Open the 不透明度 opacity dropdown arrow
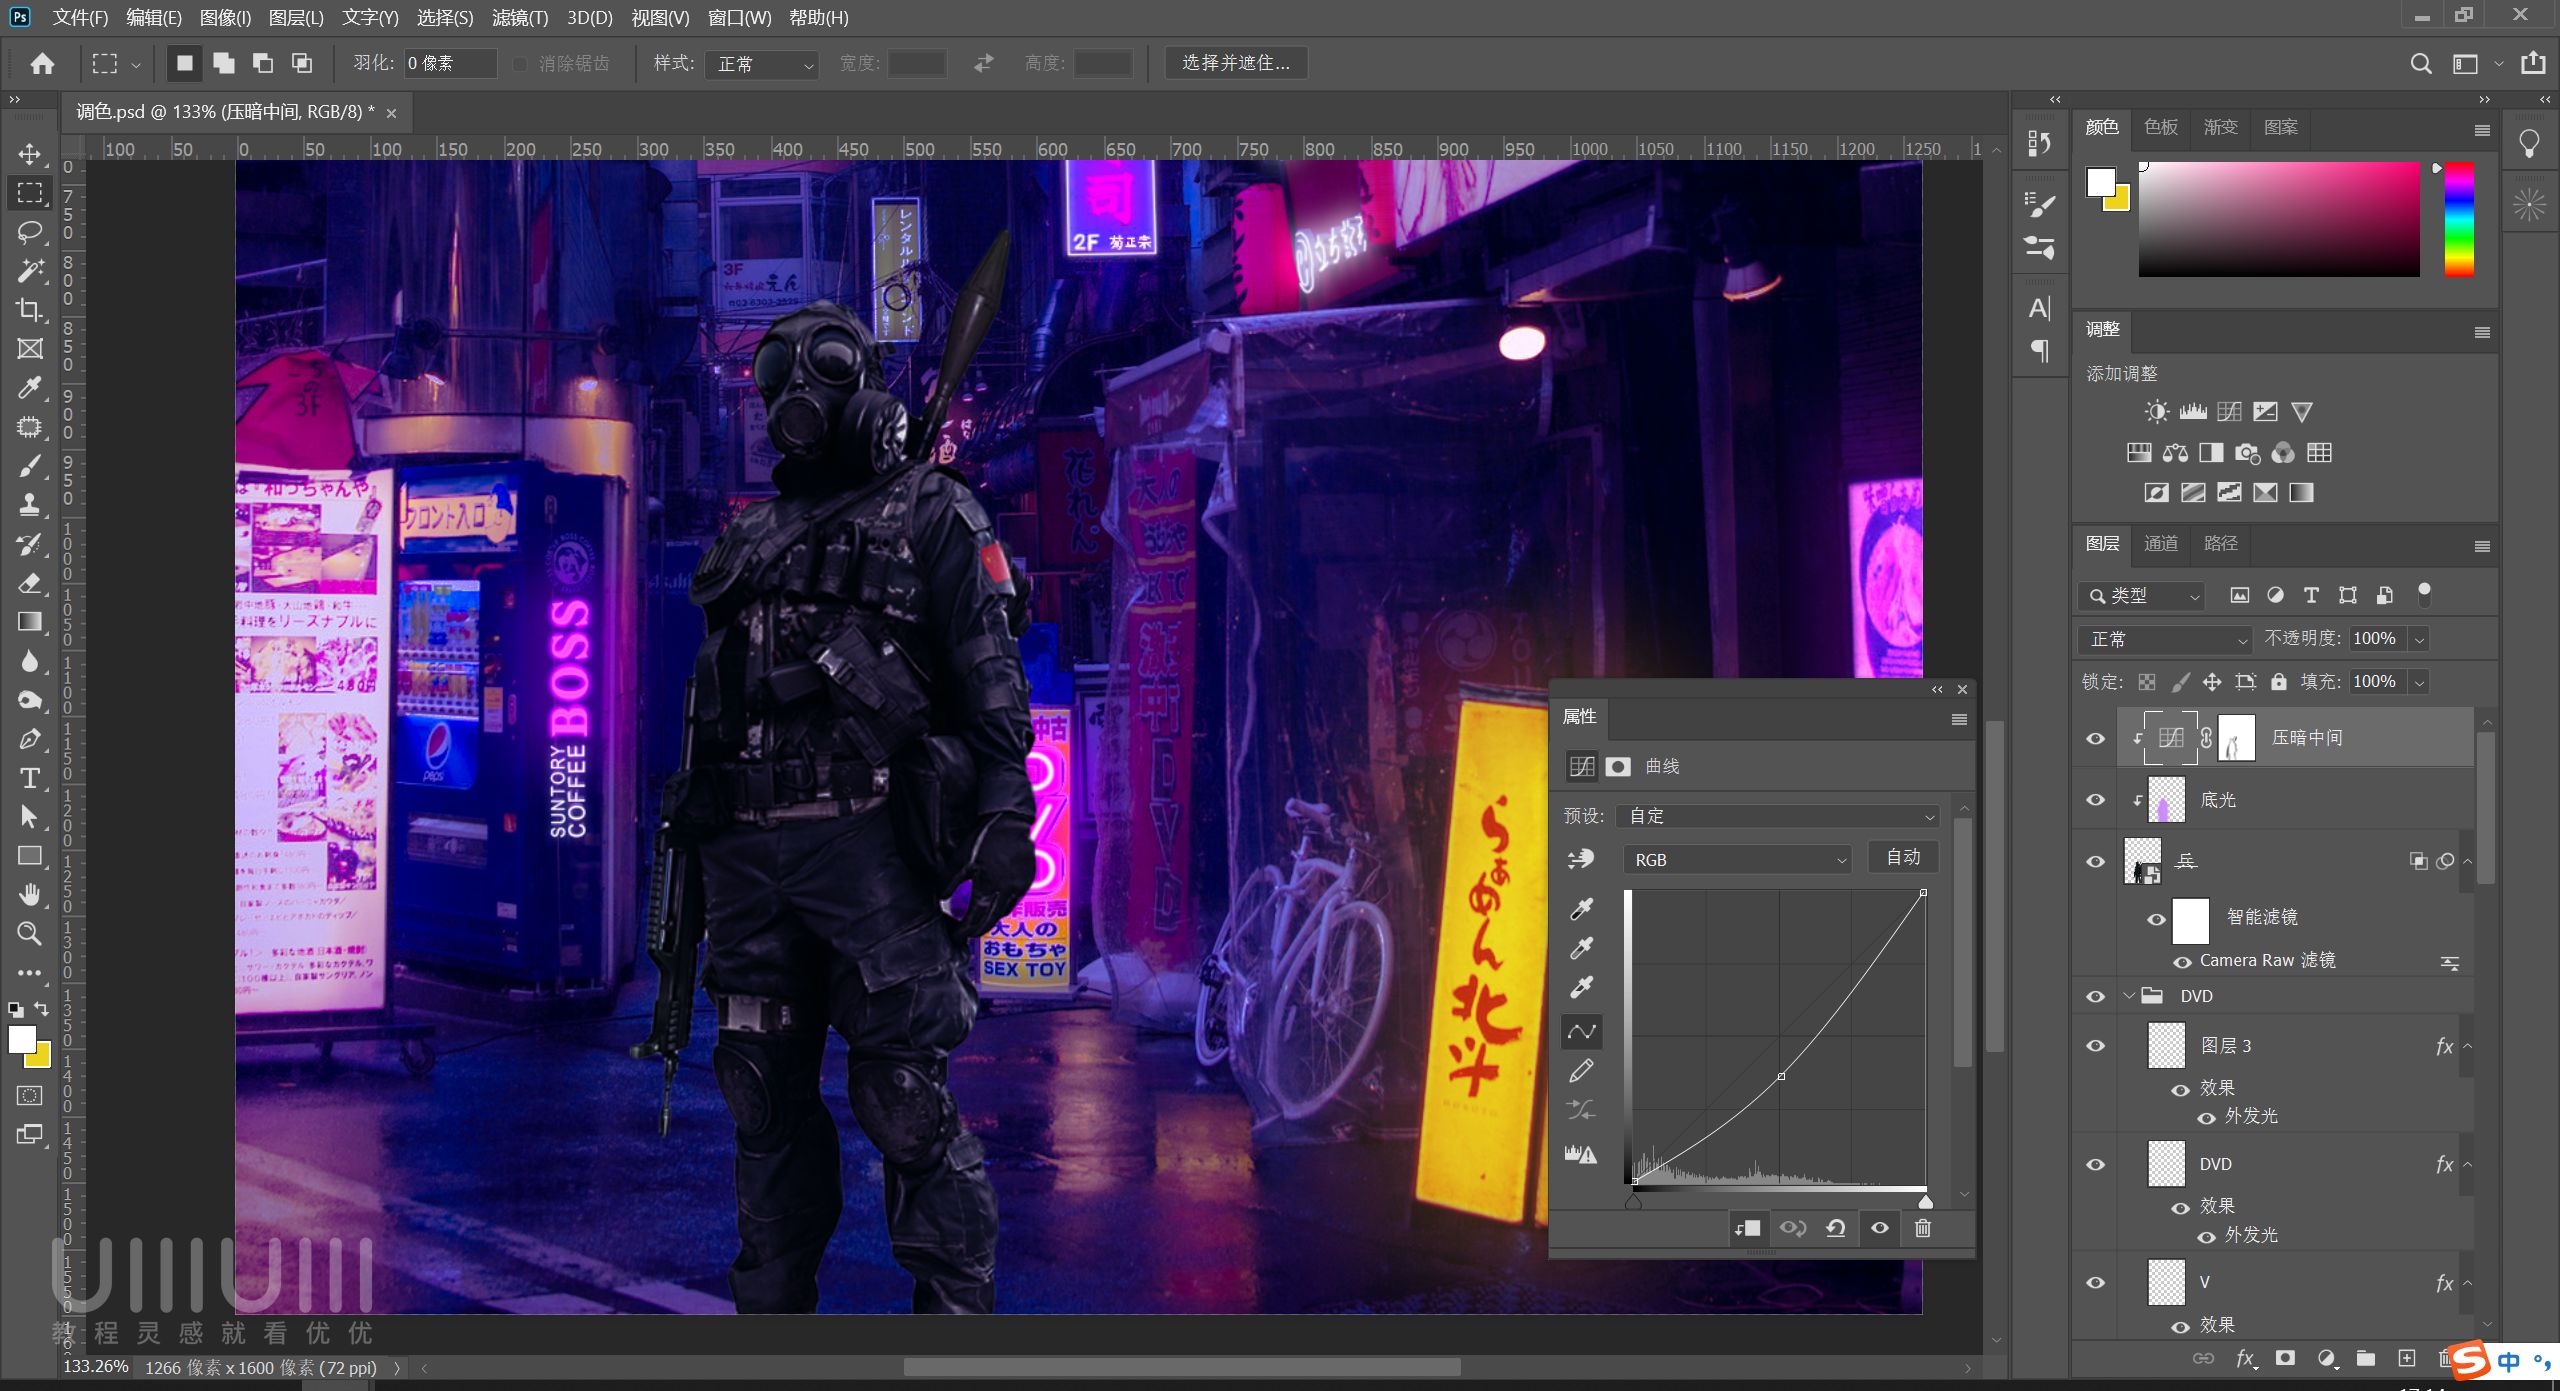 (2420, 639)
